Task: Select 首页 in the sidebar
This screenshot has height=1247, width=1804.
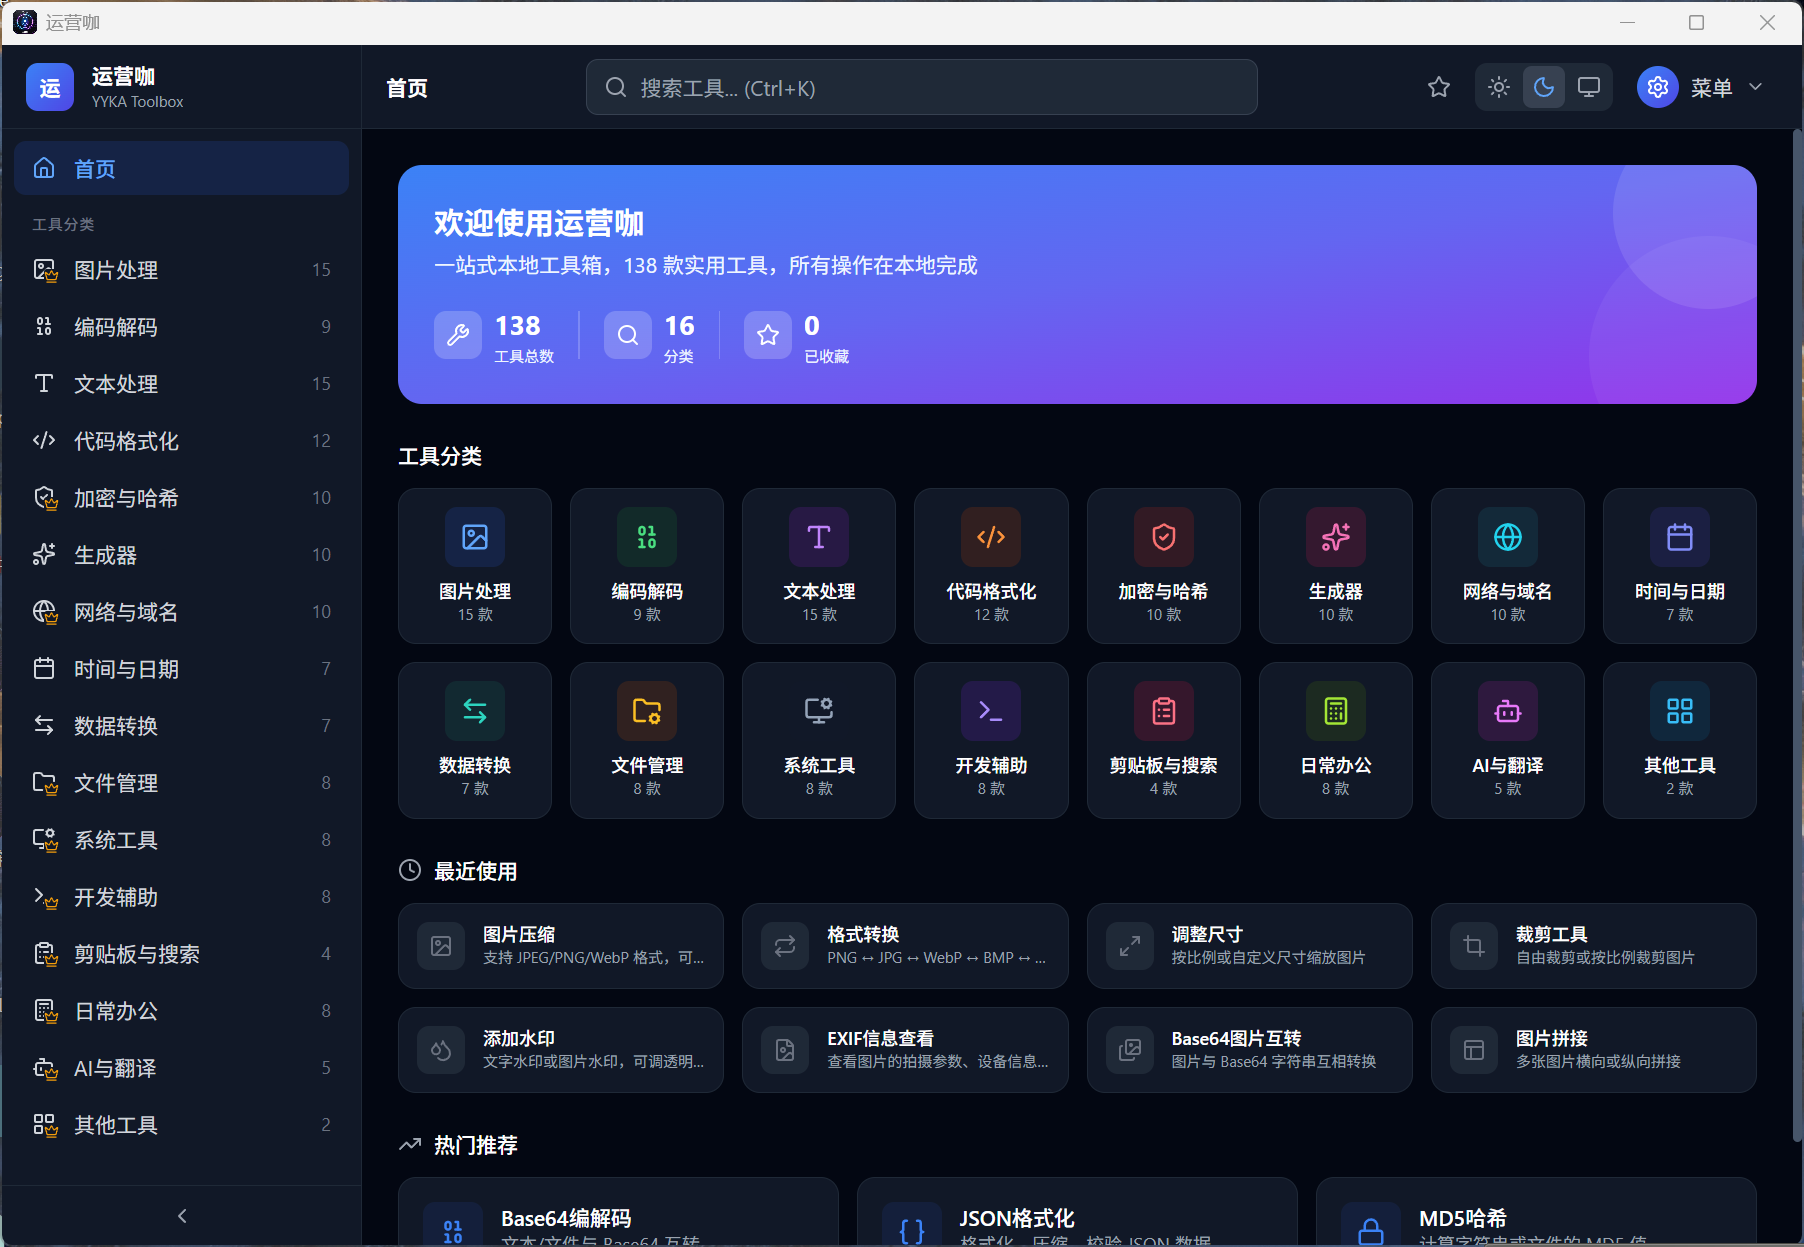Action: tap(181, 169)
